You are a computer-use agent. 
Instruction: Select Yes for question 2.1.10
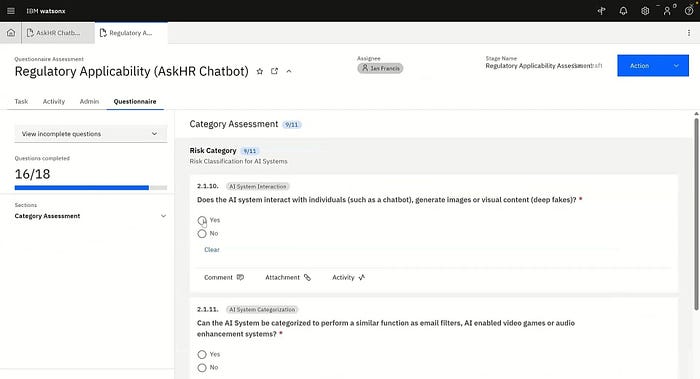coord(202,221)
